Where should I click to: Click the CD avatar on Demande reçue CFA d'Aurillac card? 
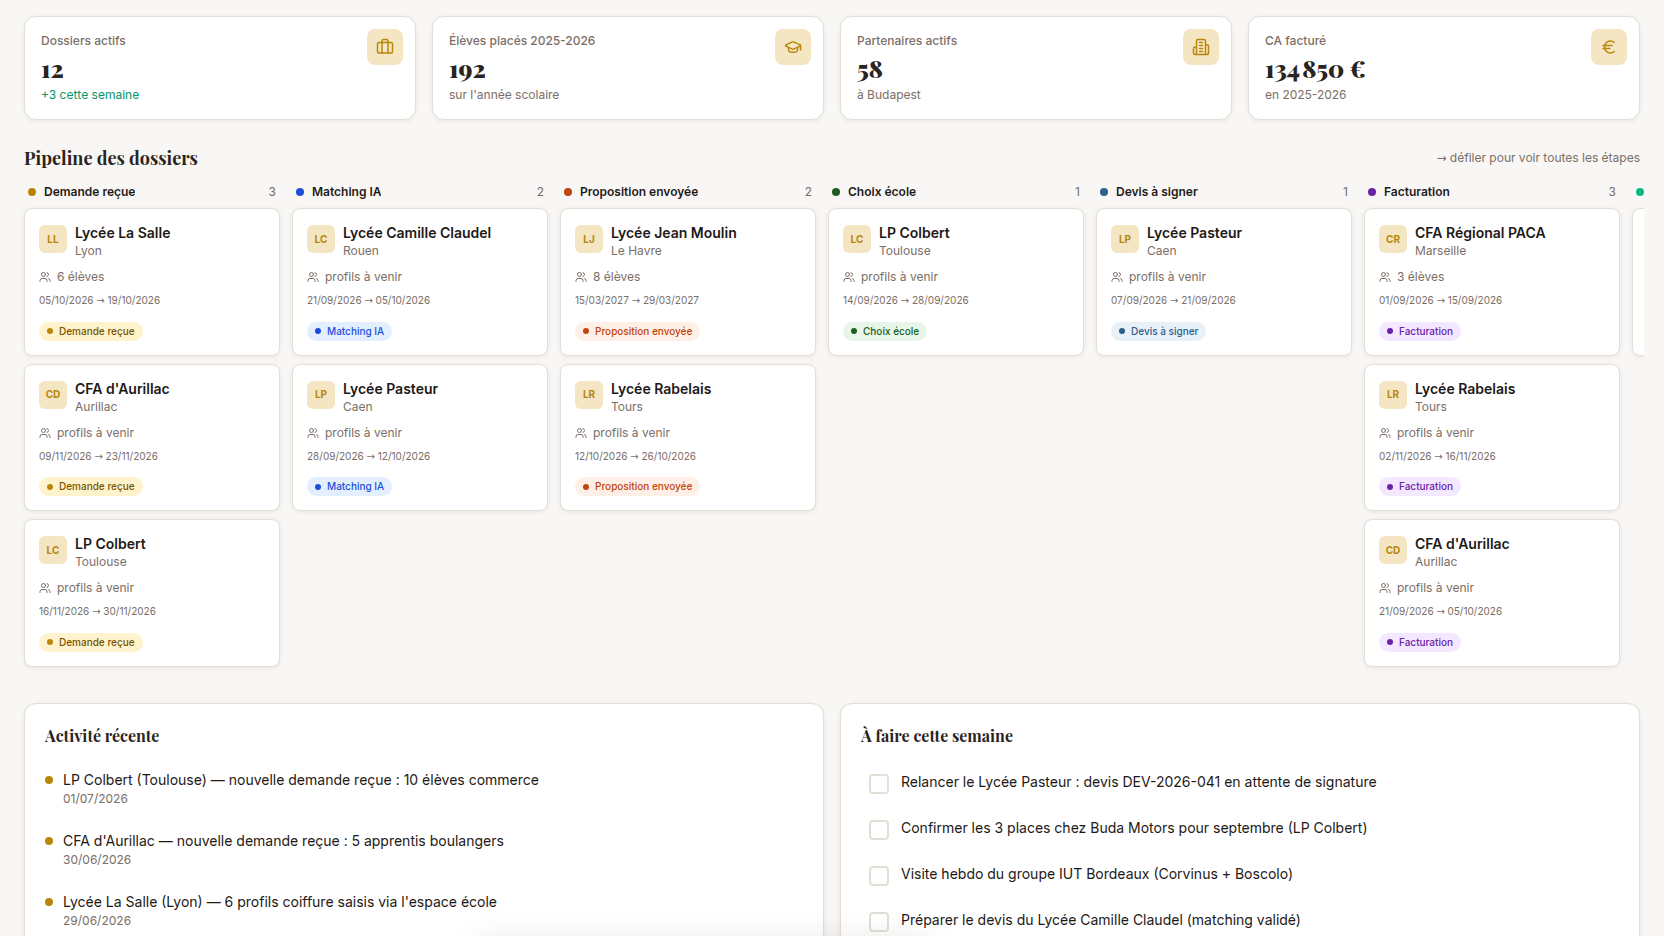[x=53, y=394]
